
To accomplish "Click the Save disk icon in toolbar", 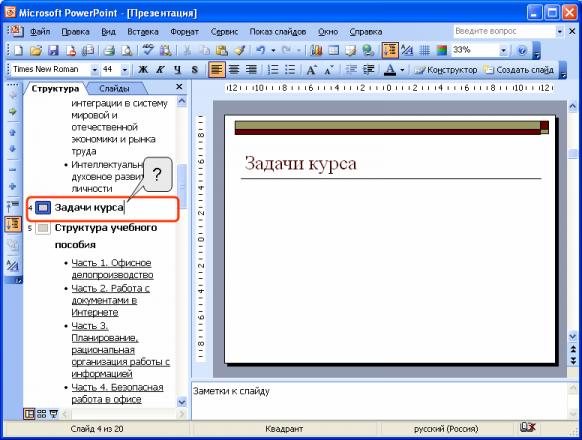I will point(53,50).
